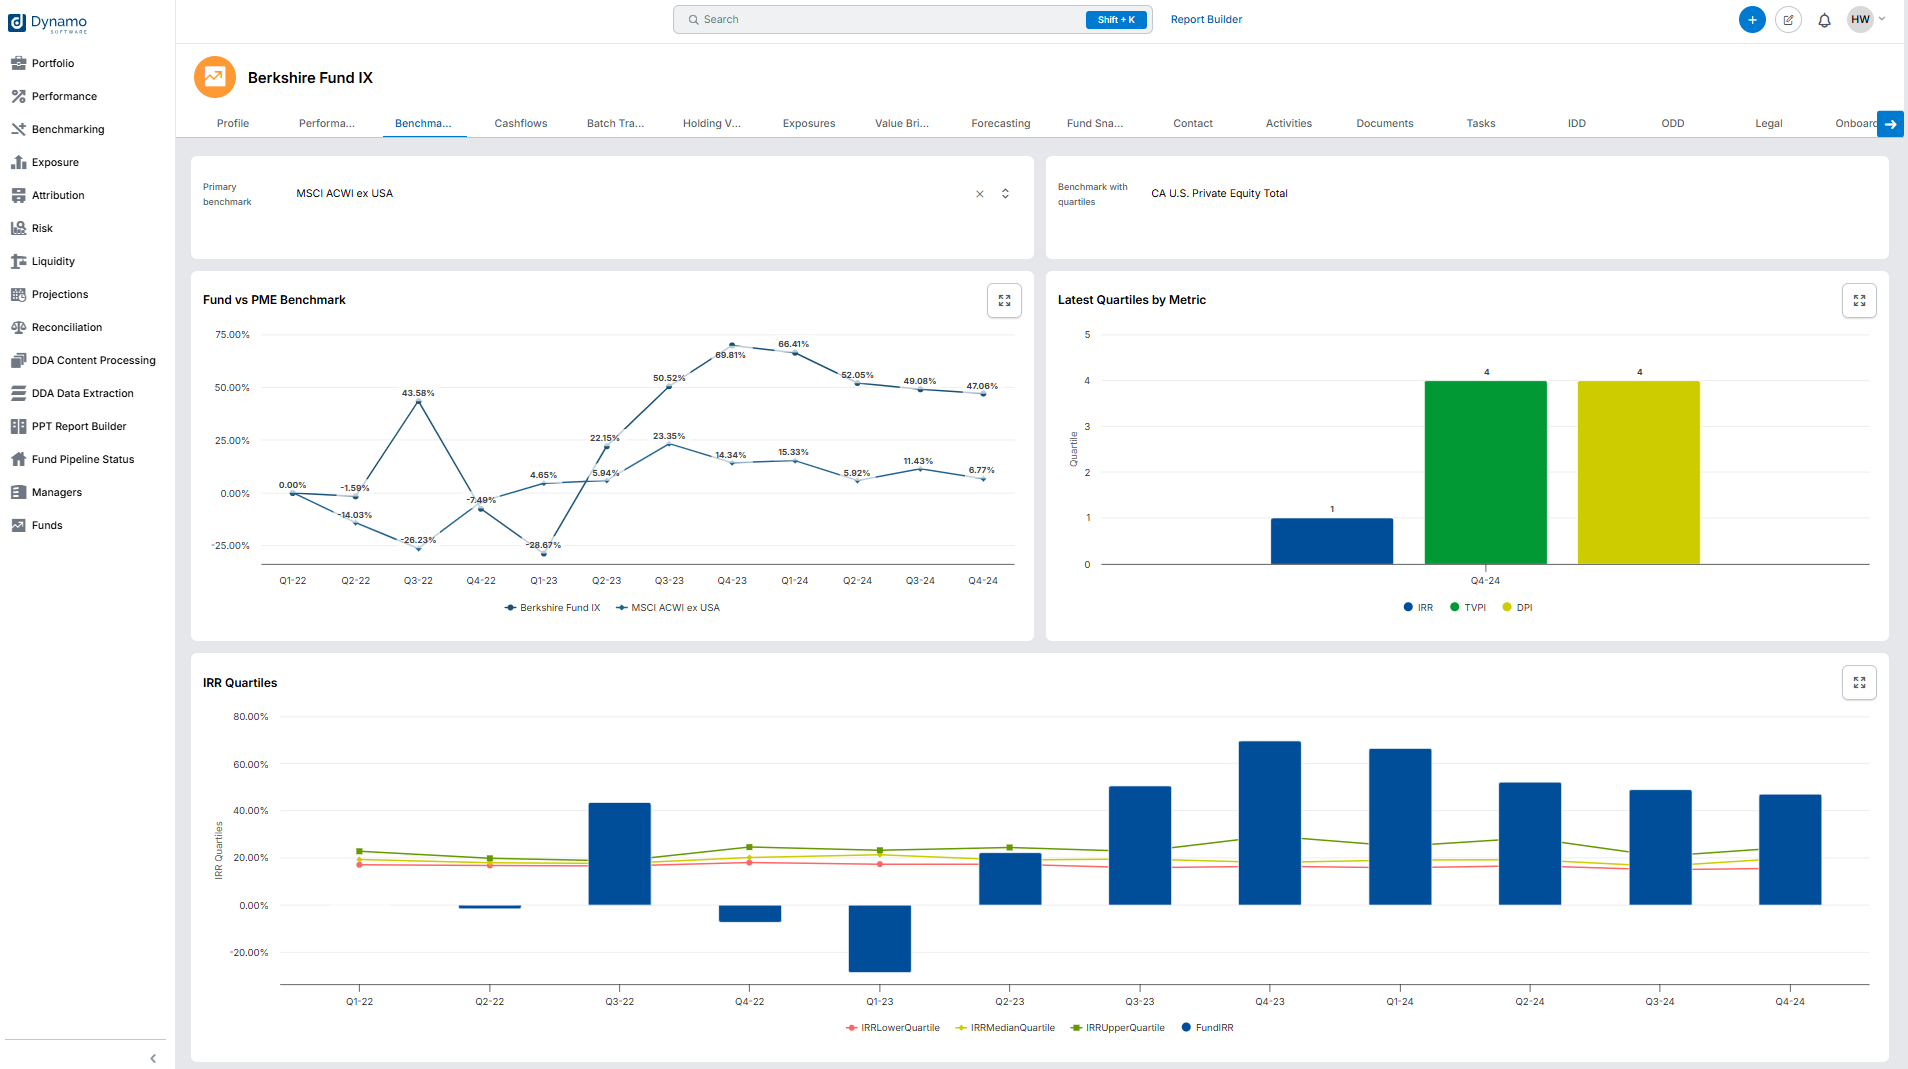Click the edit pencil icon in header
This screenshot has width=1908, height=1069.
click(1788, 20)
